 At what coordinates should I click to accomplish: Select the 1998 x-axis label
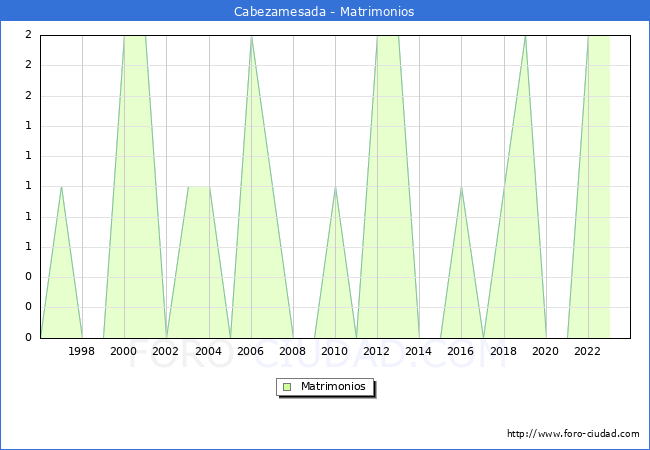(82, 351)
